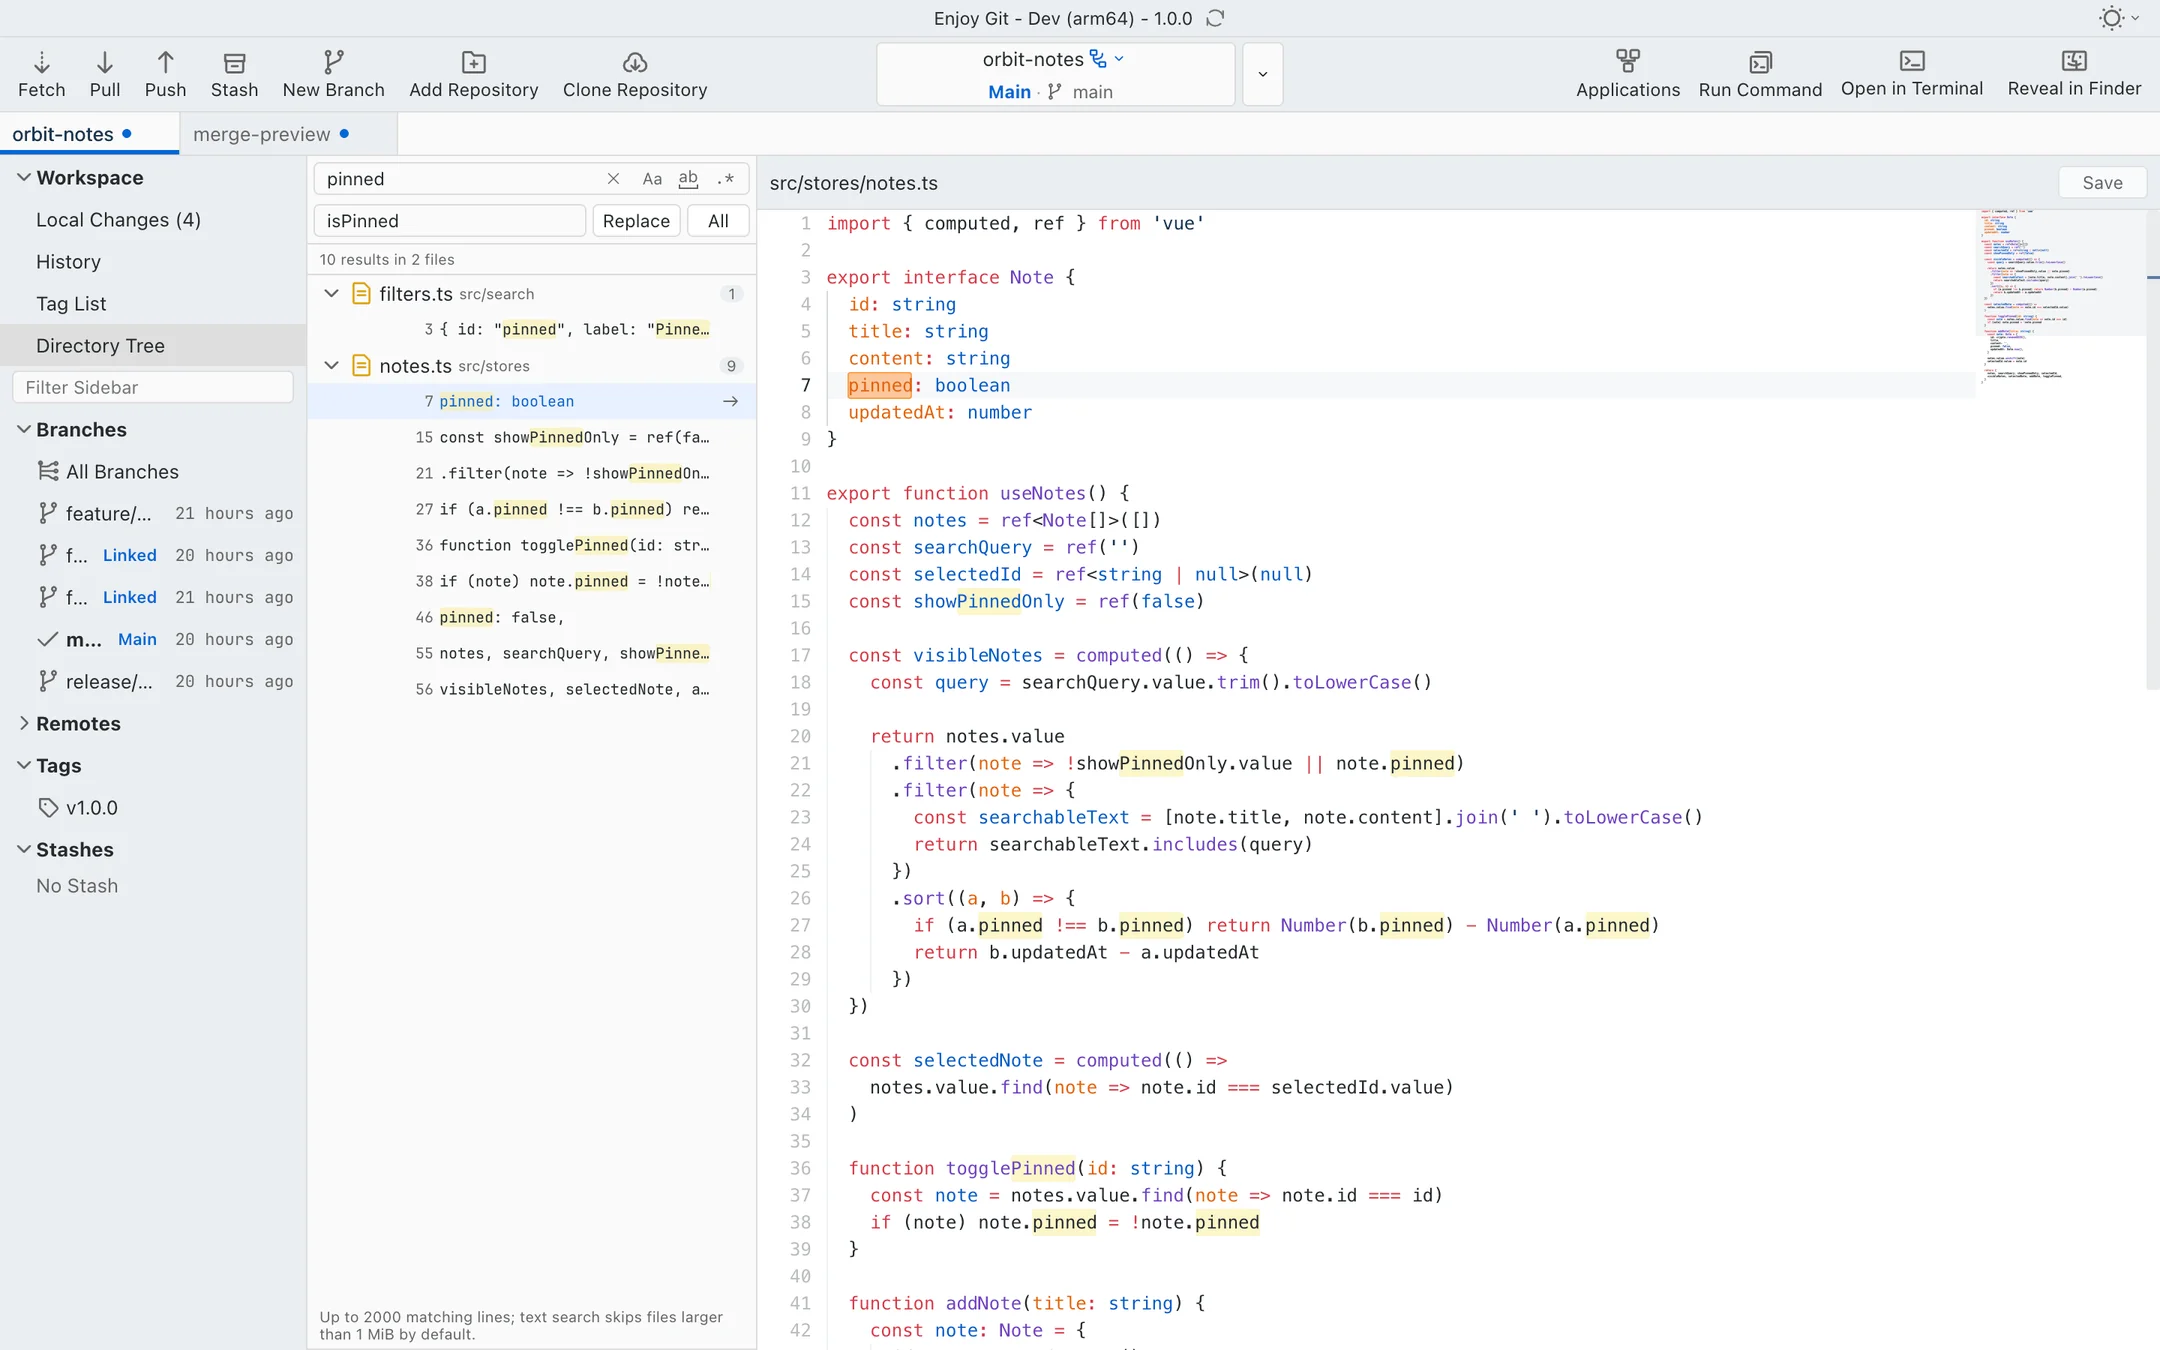Click the Add Repository icon
The image size is (2160, 1350).
coord(473,63)
